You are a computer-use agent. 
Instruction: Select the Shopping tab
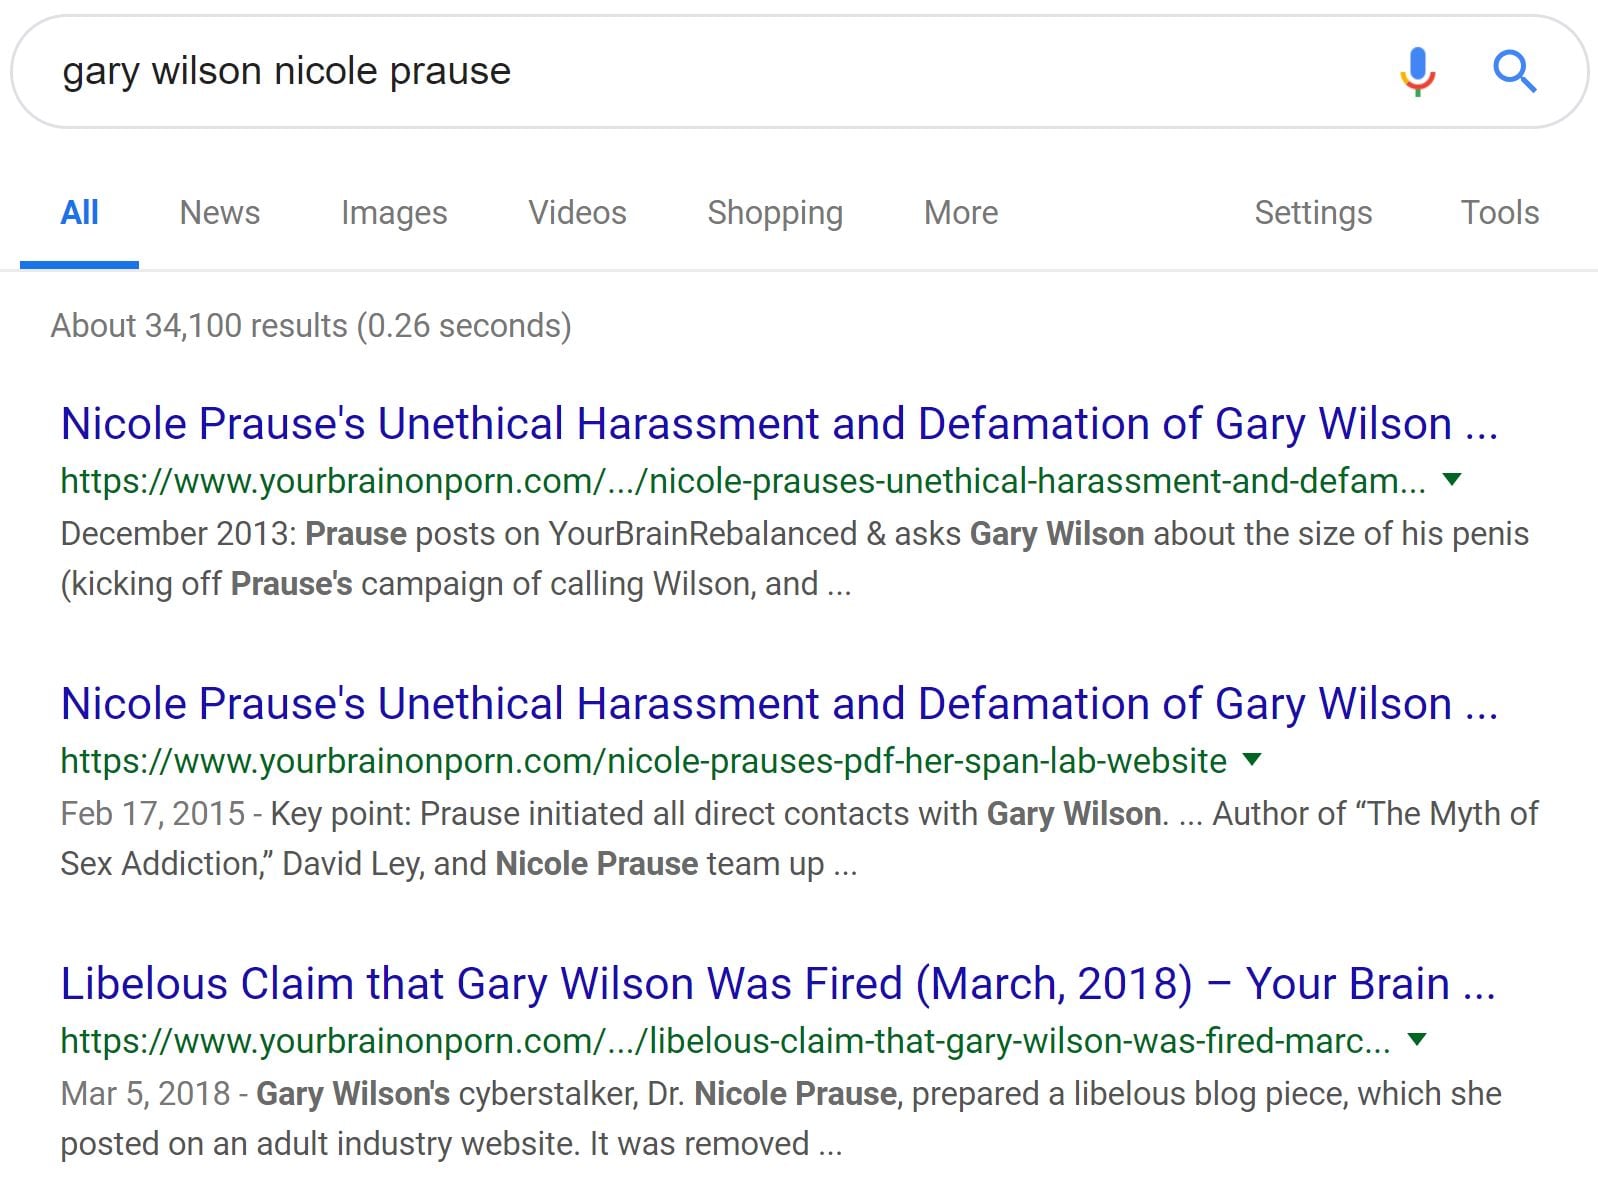point(775,213)
